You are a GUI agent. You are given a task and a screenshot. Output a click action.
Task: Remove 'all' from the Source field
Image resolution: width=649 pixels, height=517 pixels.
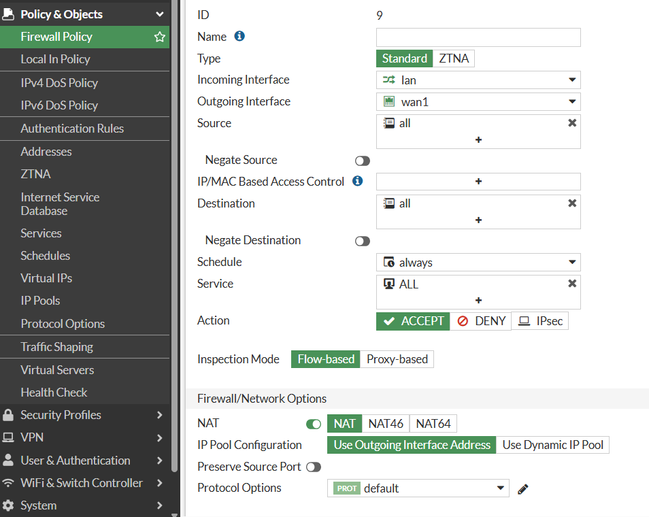572,123
